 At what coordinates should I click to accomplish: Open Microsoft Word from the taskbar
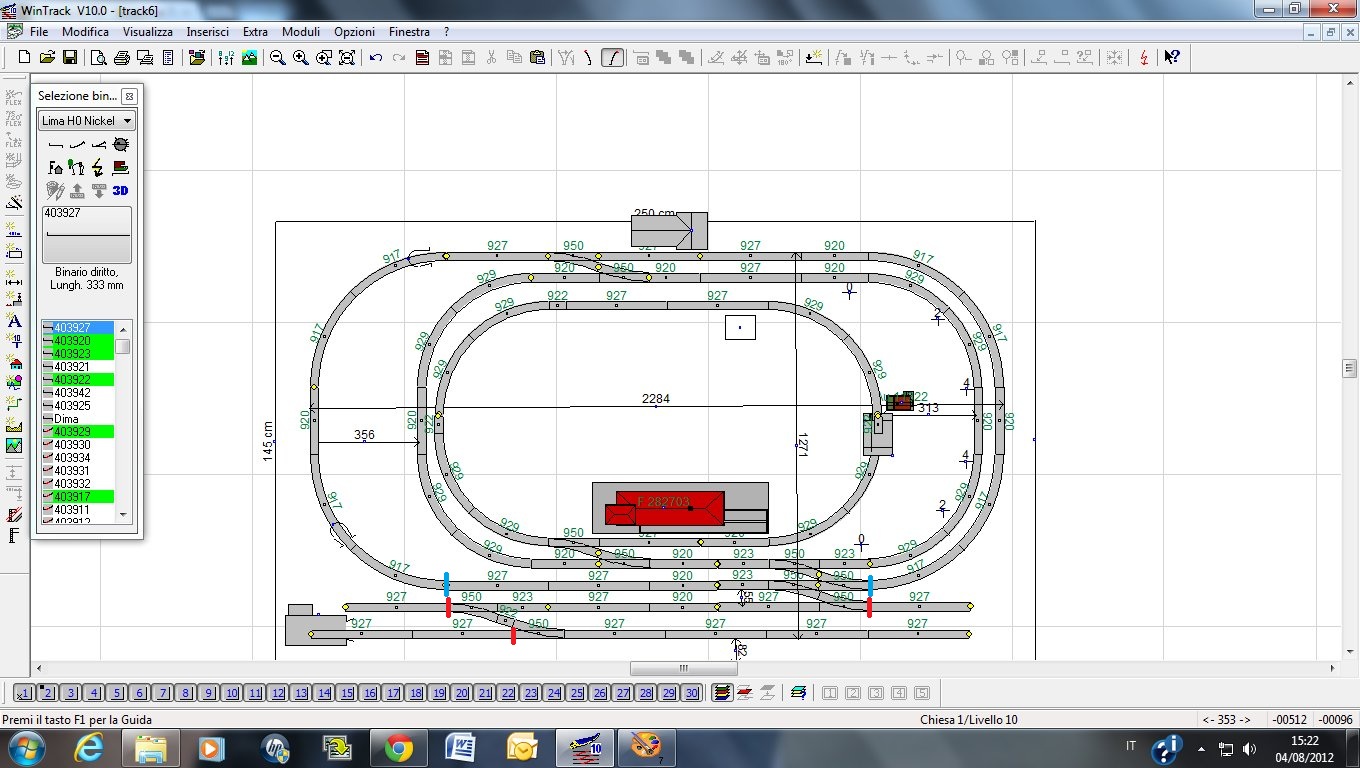tap(461, 748)
